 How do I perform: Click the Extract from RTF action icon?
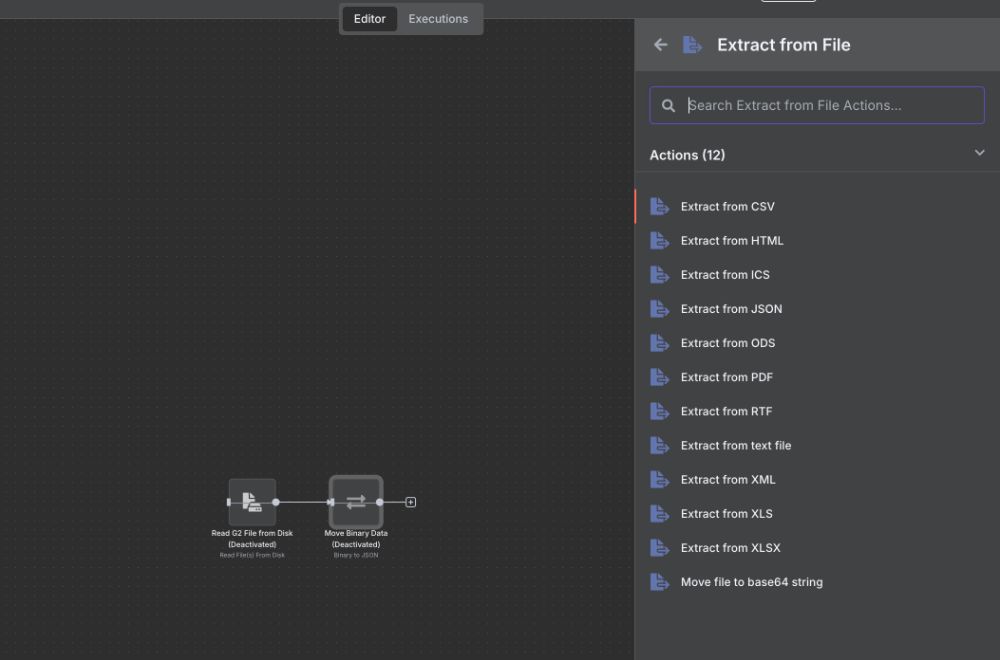(x=659, y=411)
